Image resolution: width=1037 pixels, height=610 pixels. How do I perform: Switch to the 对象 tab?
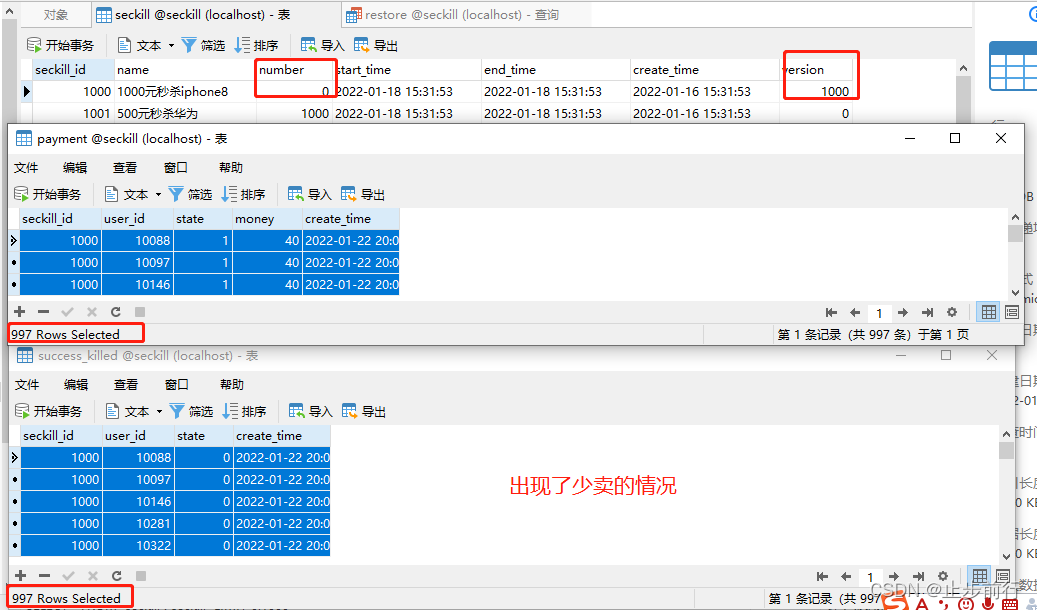pyautogui.click(x=55, y=15)
